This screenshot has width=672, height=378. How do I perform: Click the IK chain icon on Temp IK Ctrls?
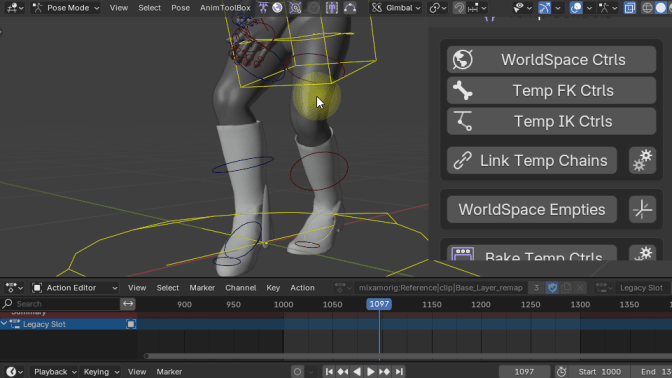point(463,121)
